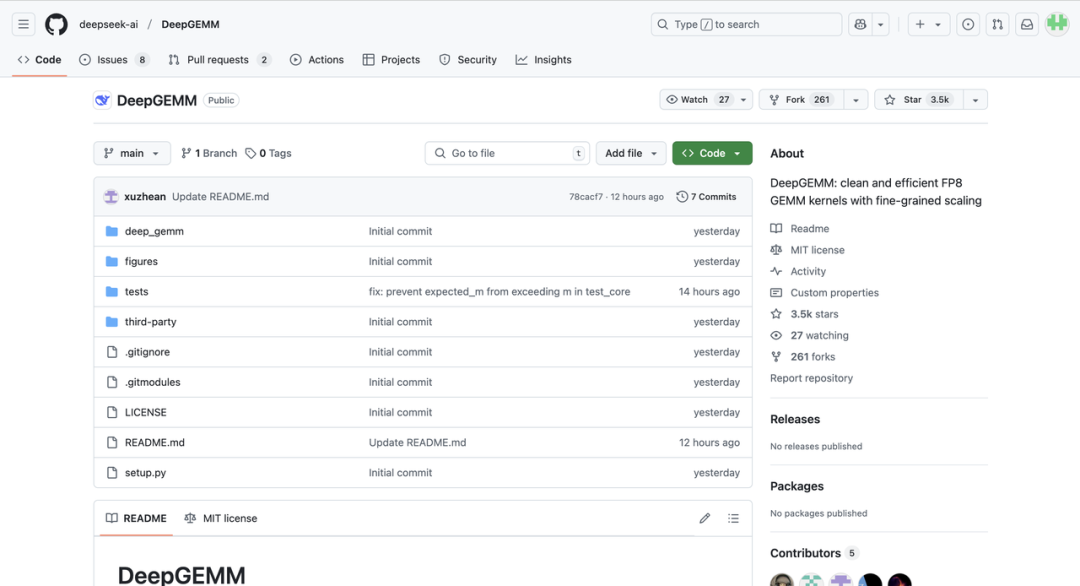Click the first contributor avatar

click(x=782, y=580)
